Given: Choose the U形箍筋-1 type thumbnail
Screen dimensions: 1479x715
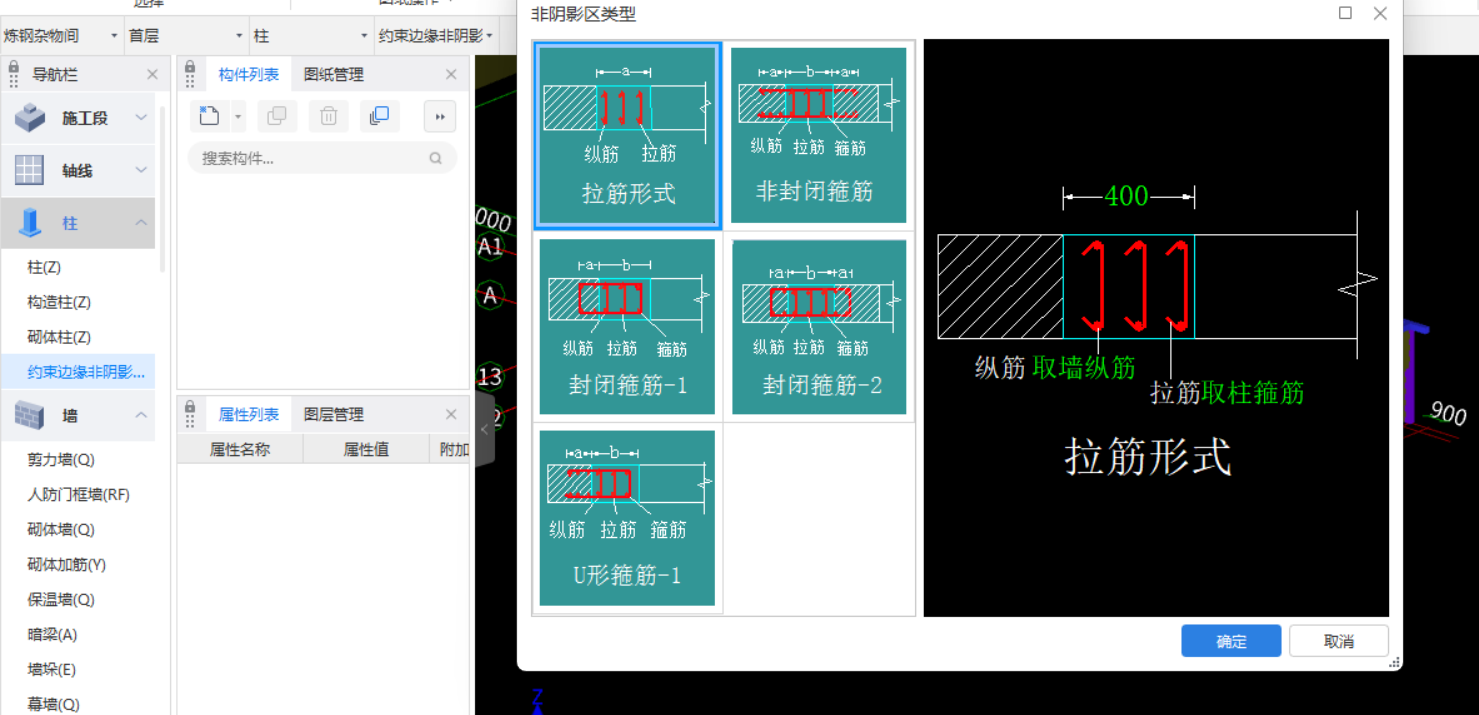Looking at the screenshot, I should click(627, 518).
